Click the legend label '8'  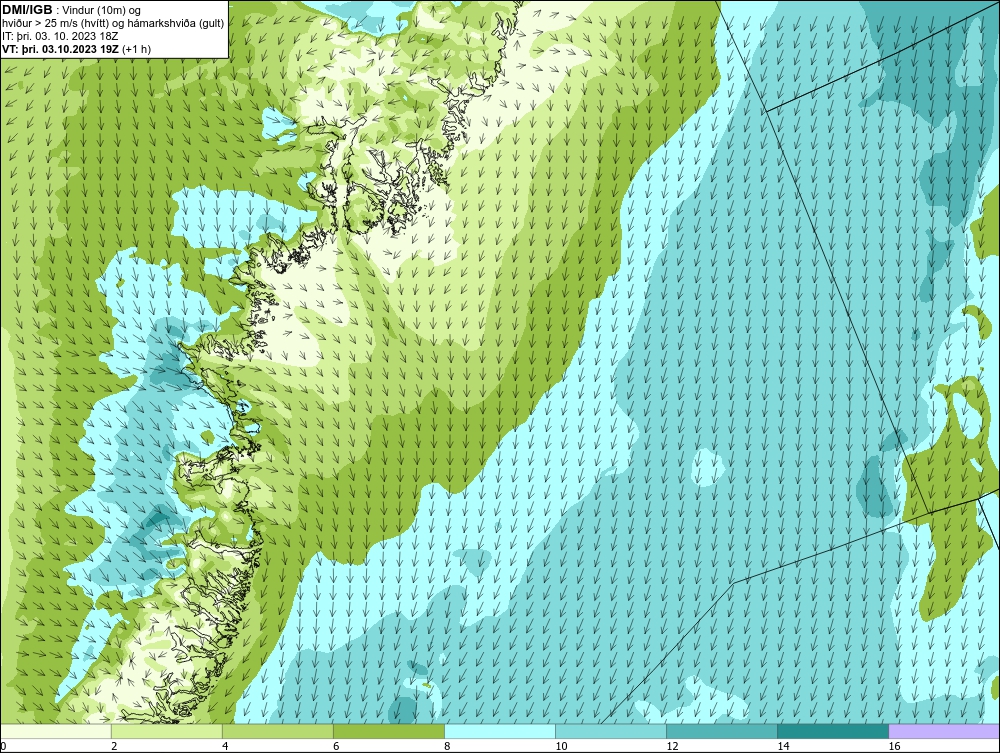(448, 746)
